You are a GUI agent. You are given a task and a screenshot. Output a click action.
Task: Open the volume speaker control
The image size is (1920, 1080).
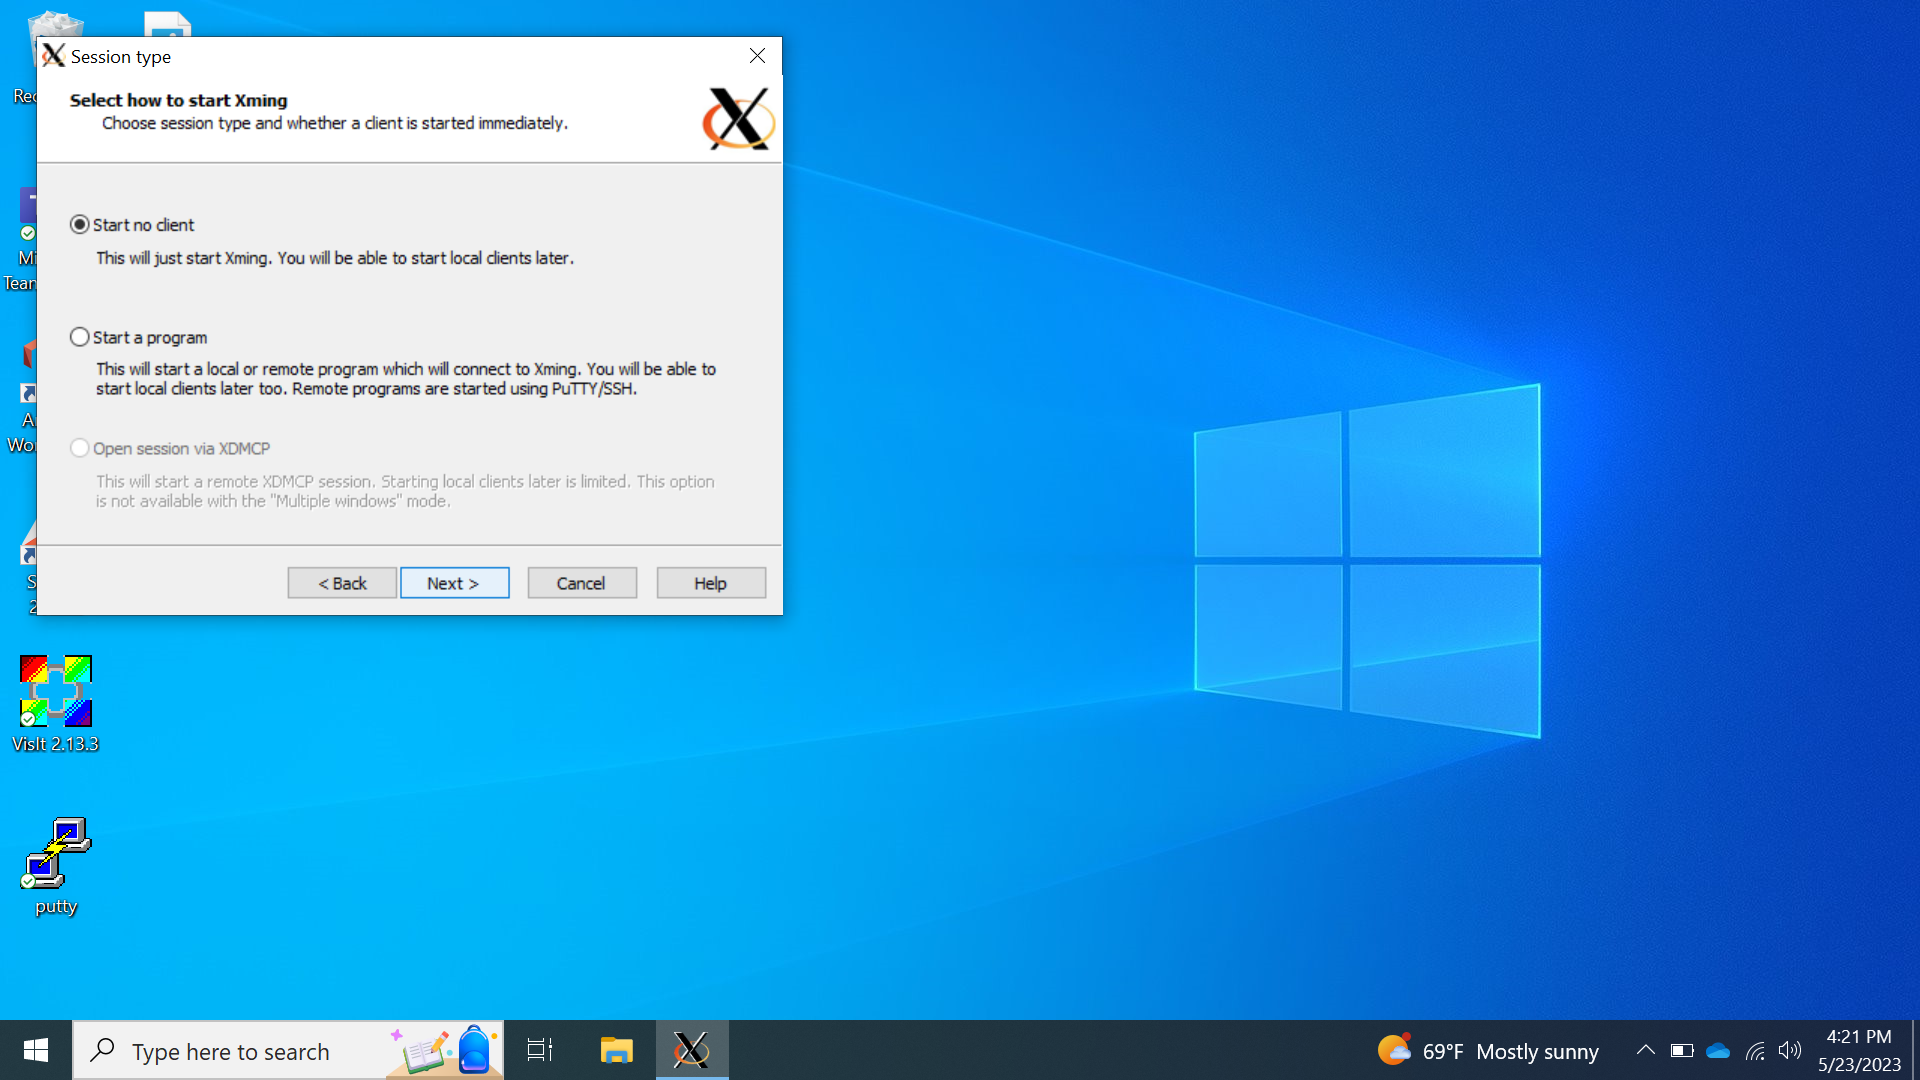pyautogui.click(x=1790, y=1050)
